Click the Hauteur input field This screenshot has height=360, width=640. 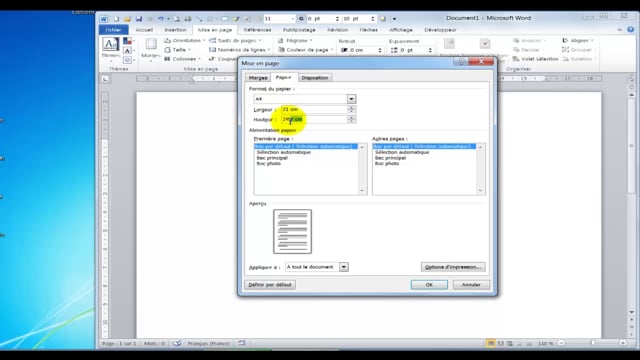pos(313,119)
